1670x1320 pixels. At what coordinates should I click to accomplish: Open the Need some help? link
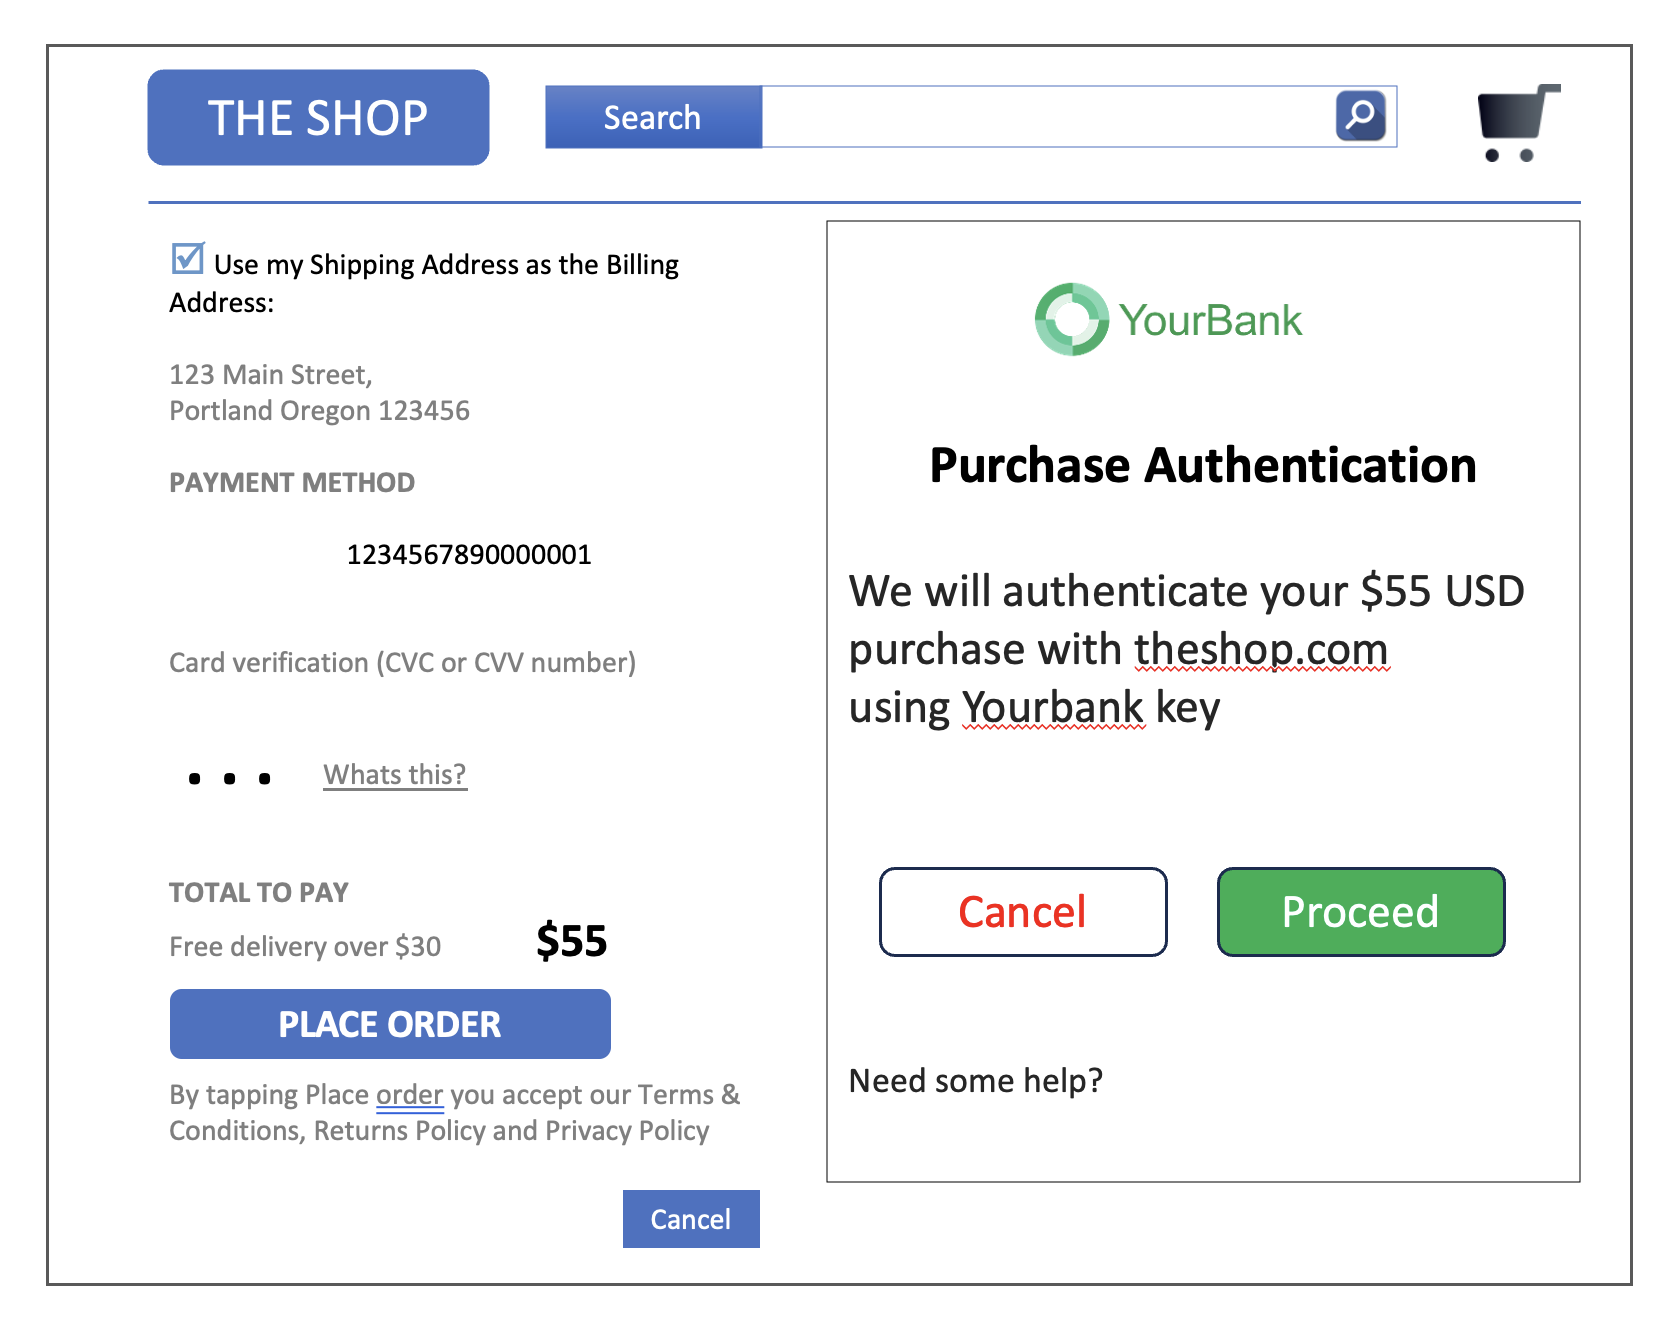[975, 1081]
